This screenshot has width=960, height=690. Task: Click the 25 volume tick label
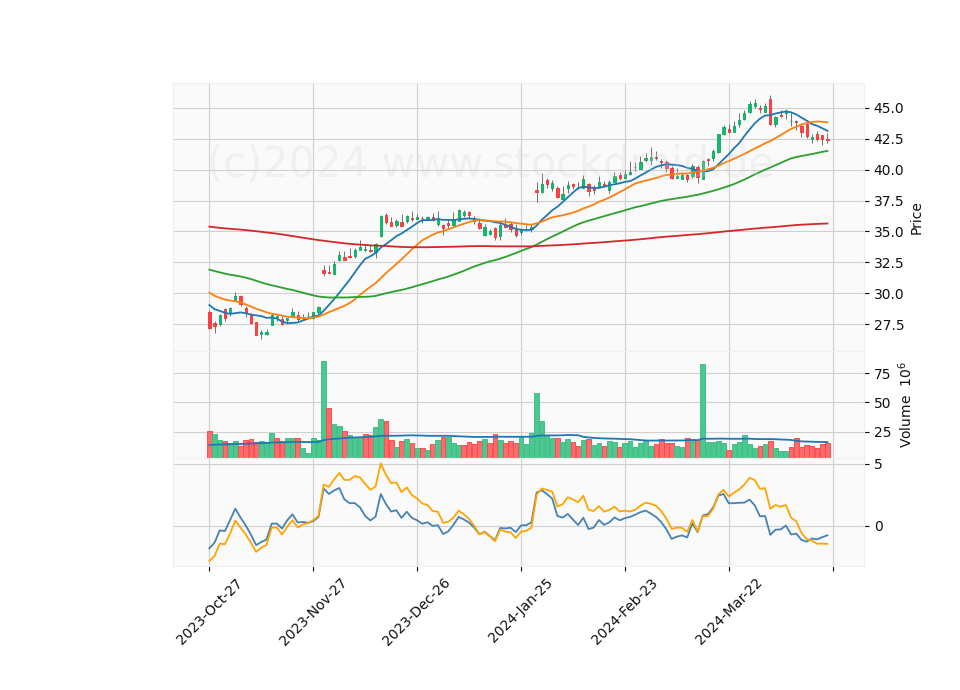pyautogui.click(x=882, y=433)
